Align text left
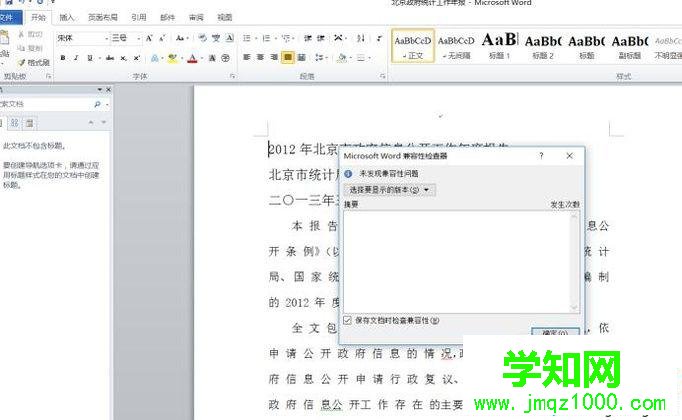 (247, 57)
